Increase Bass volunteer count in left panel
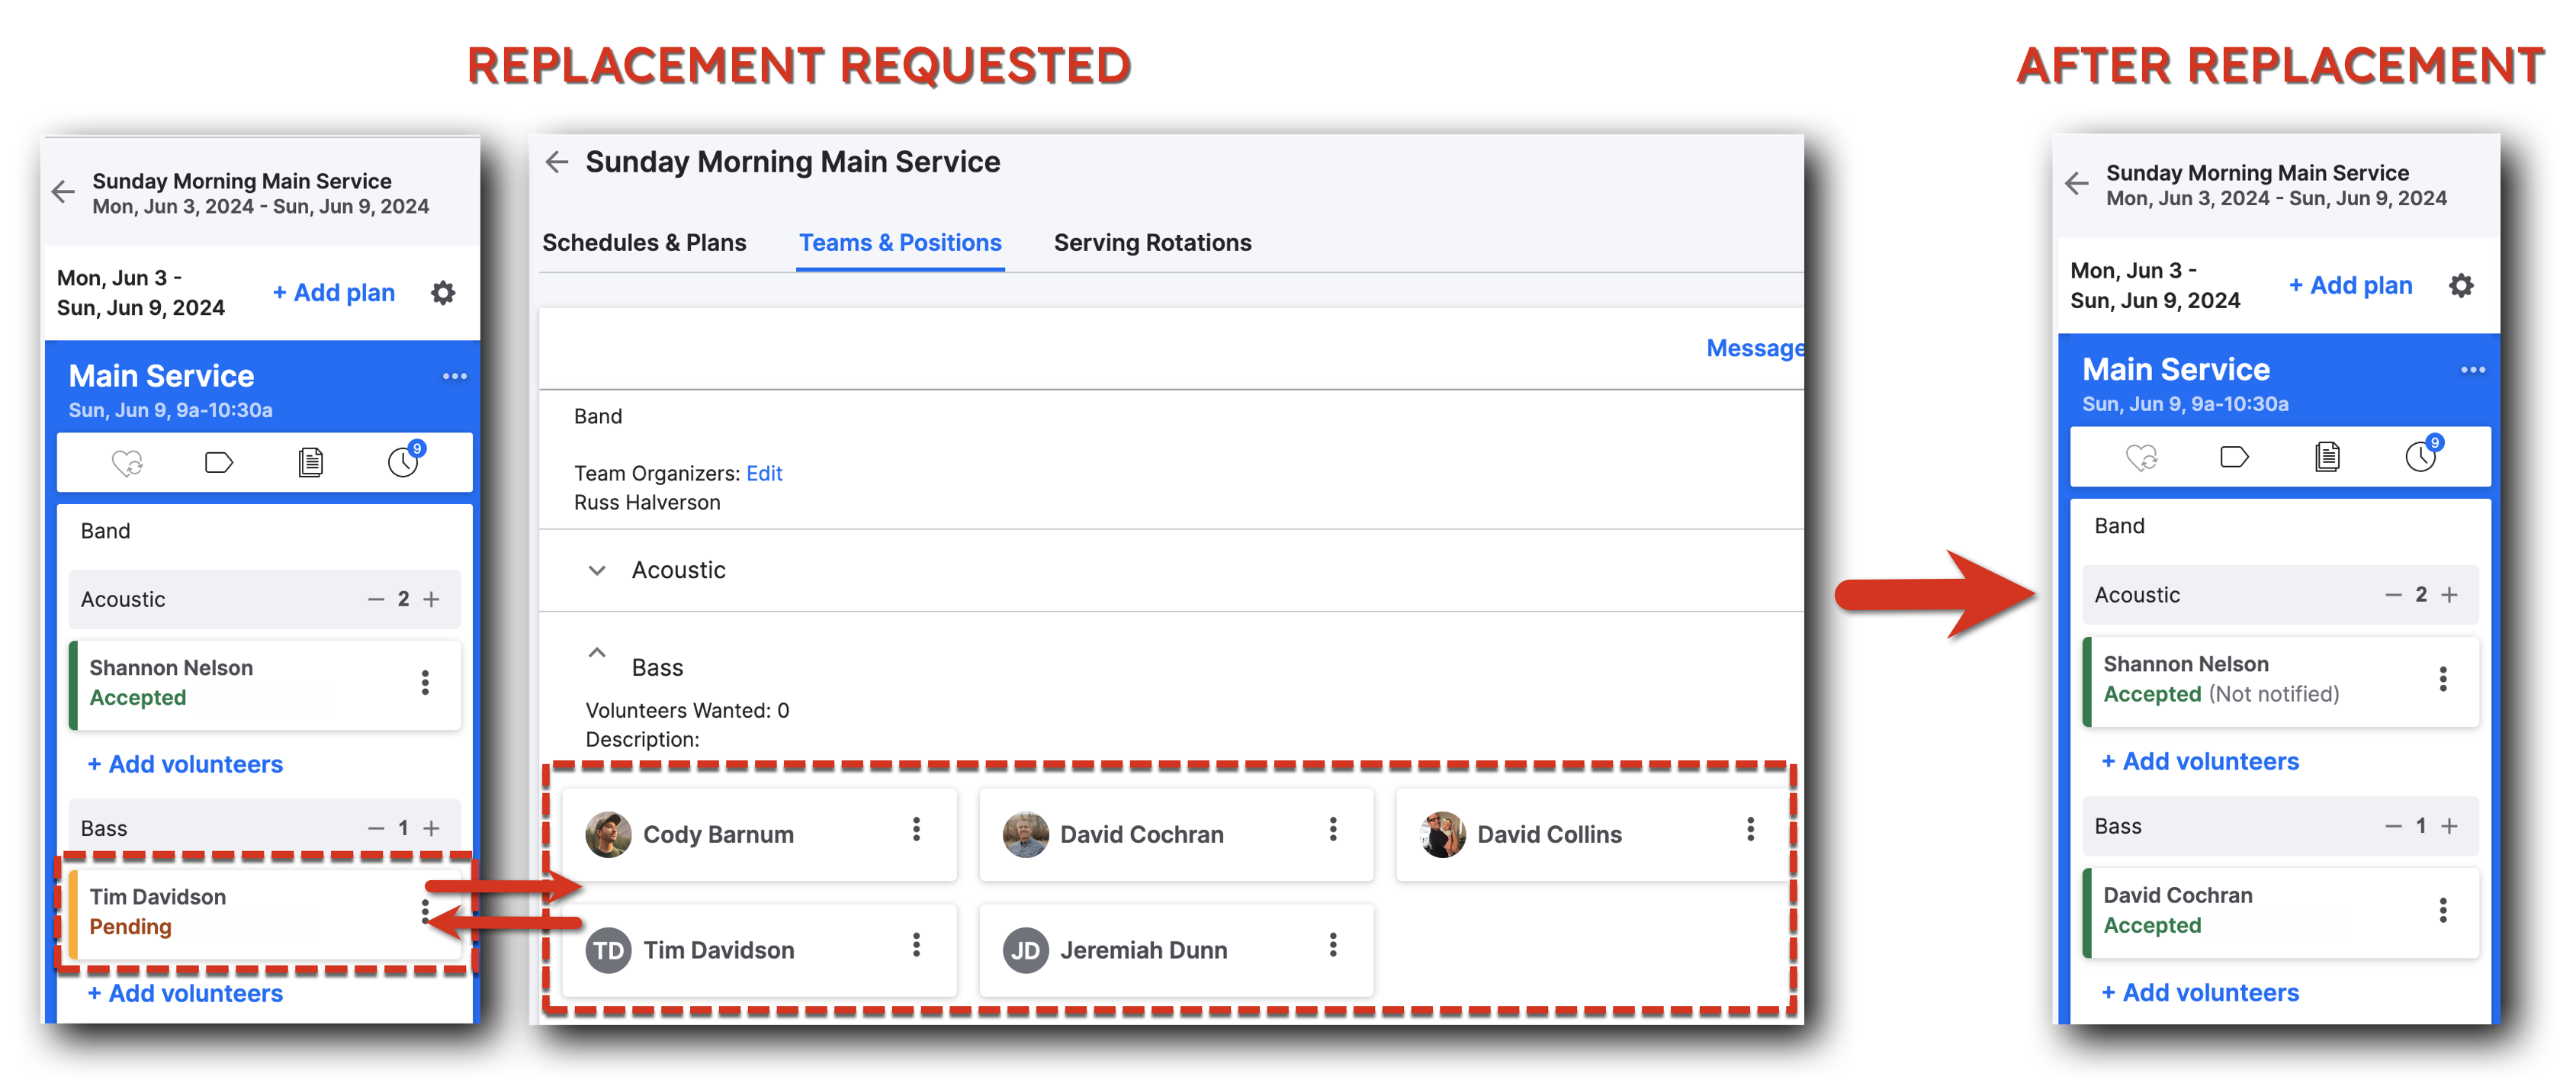This screenshot has width=2576, height=1083. tap(432, 828)
